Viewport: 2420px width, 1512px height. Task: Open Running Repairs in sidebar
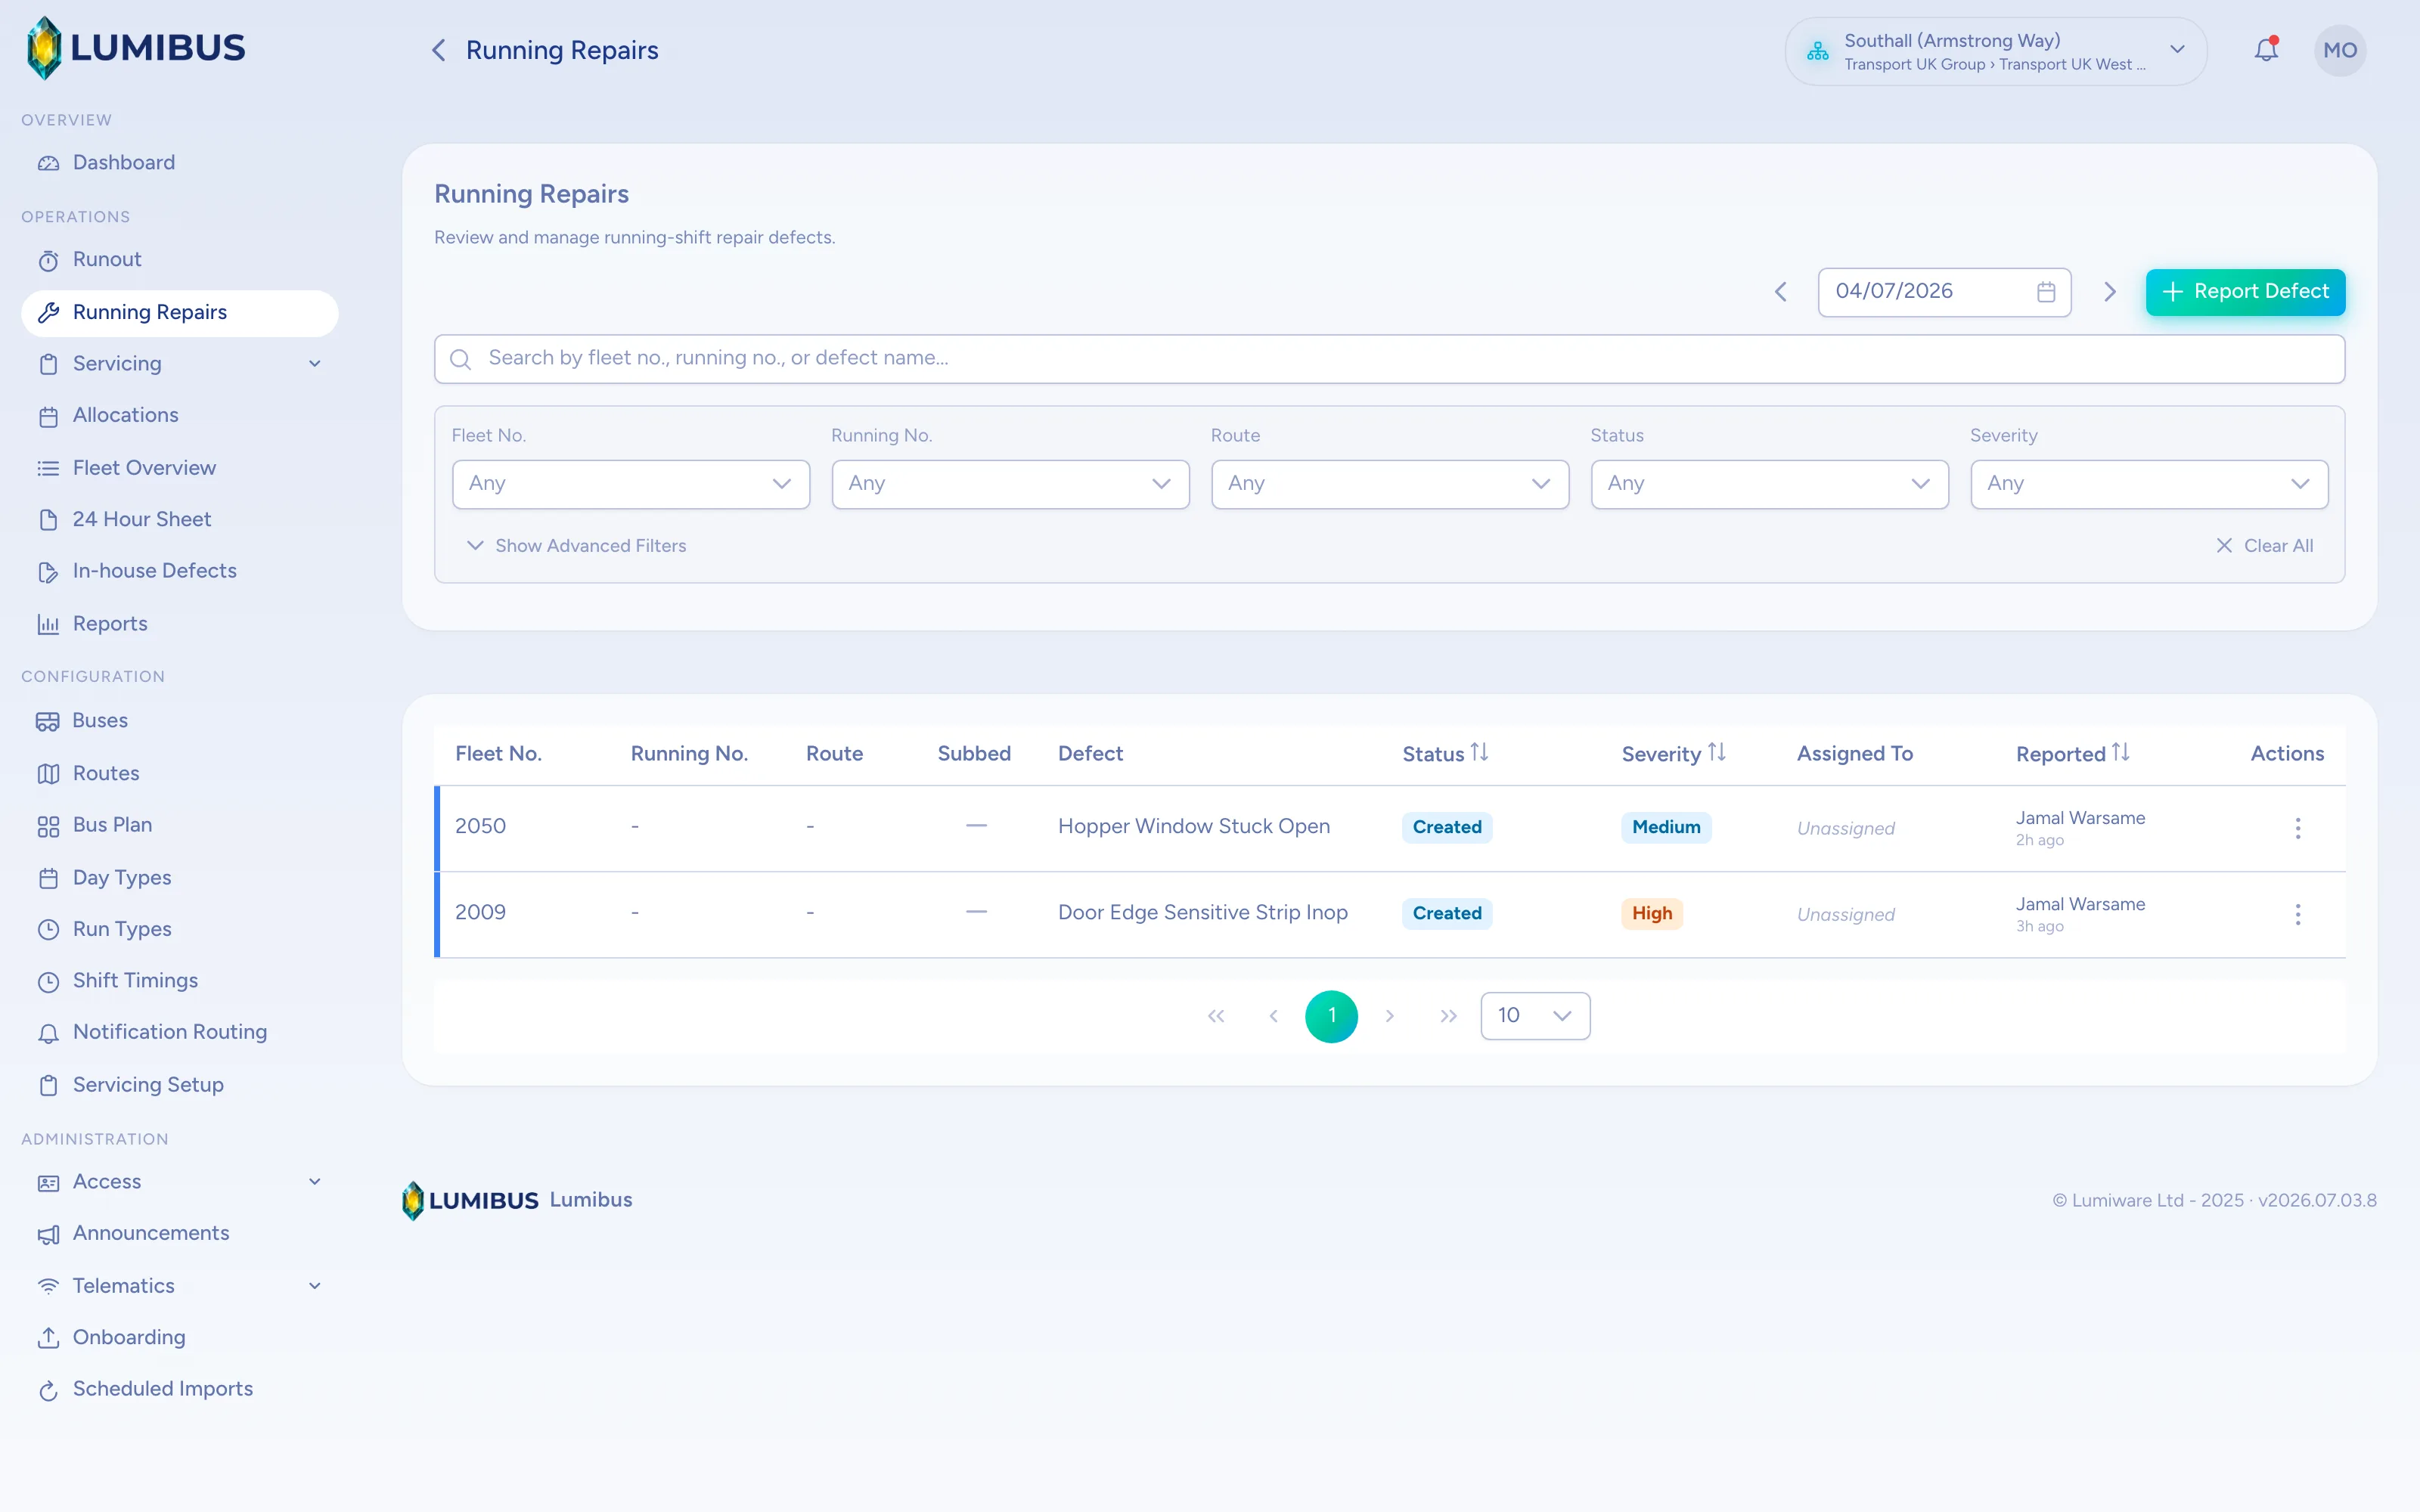click(180, 313)
